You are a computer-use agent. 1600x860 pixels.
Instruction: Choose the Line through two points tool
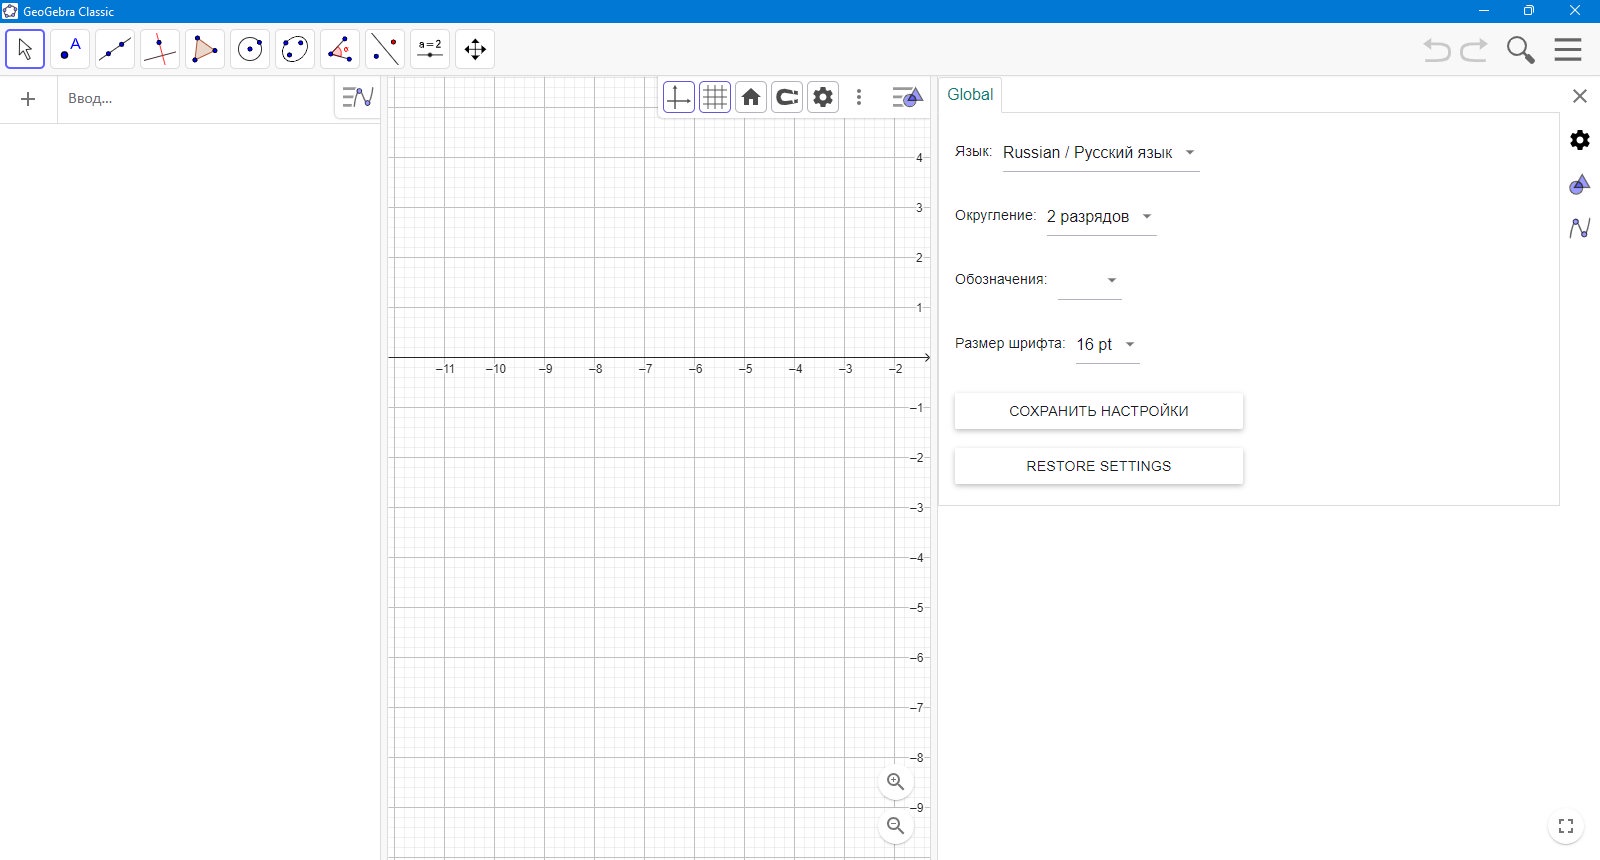click(x=115, y=49)
